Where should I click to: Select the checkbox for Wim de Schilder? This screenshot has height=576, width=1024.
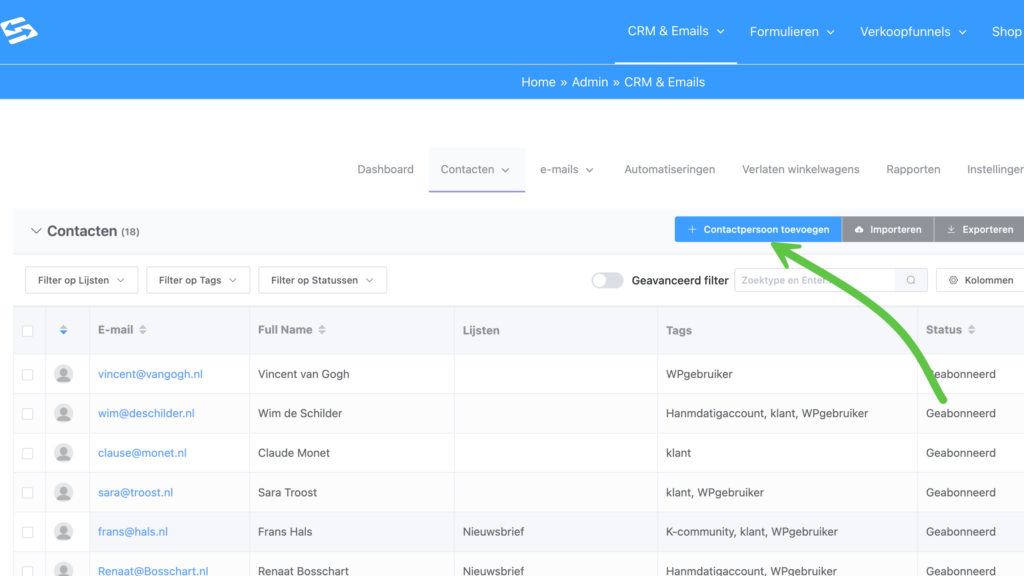28,414
